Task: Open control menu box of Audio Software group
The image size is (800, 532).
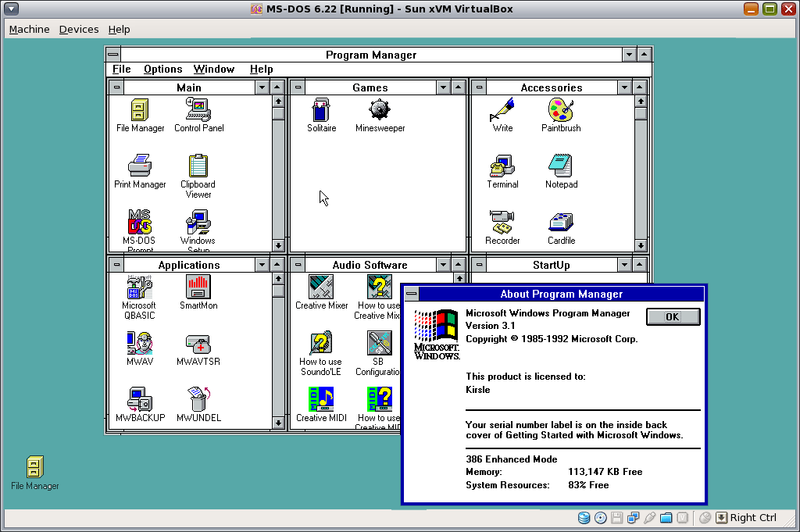Action: 297,265
